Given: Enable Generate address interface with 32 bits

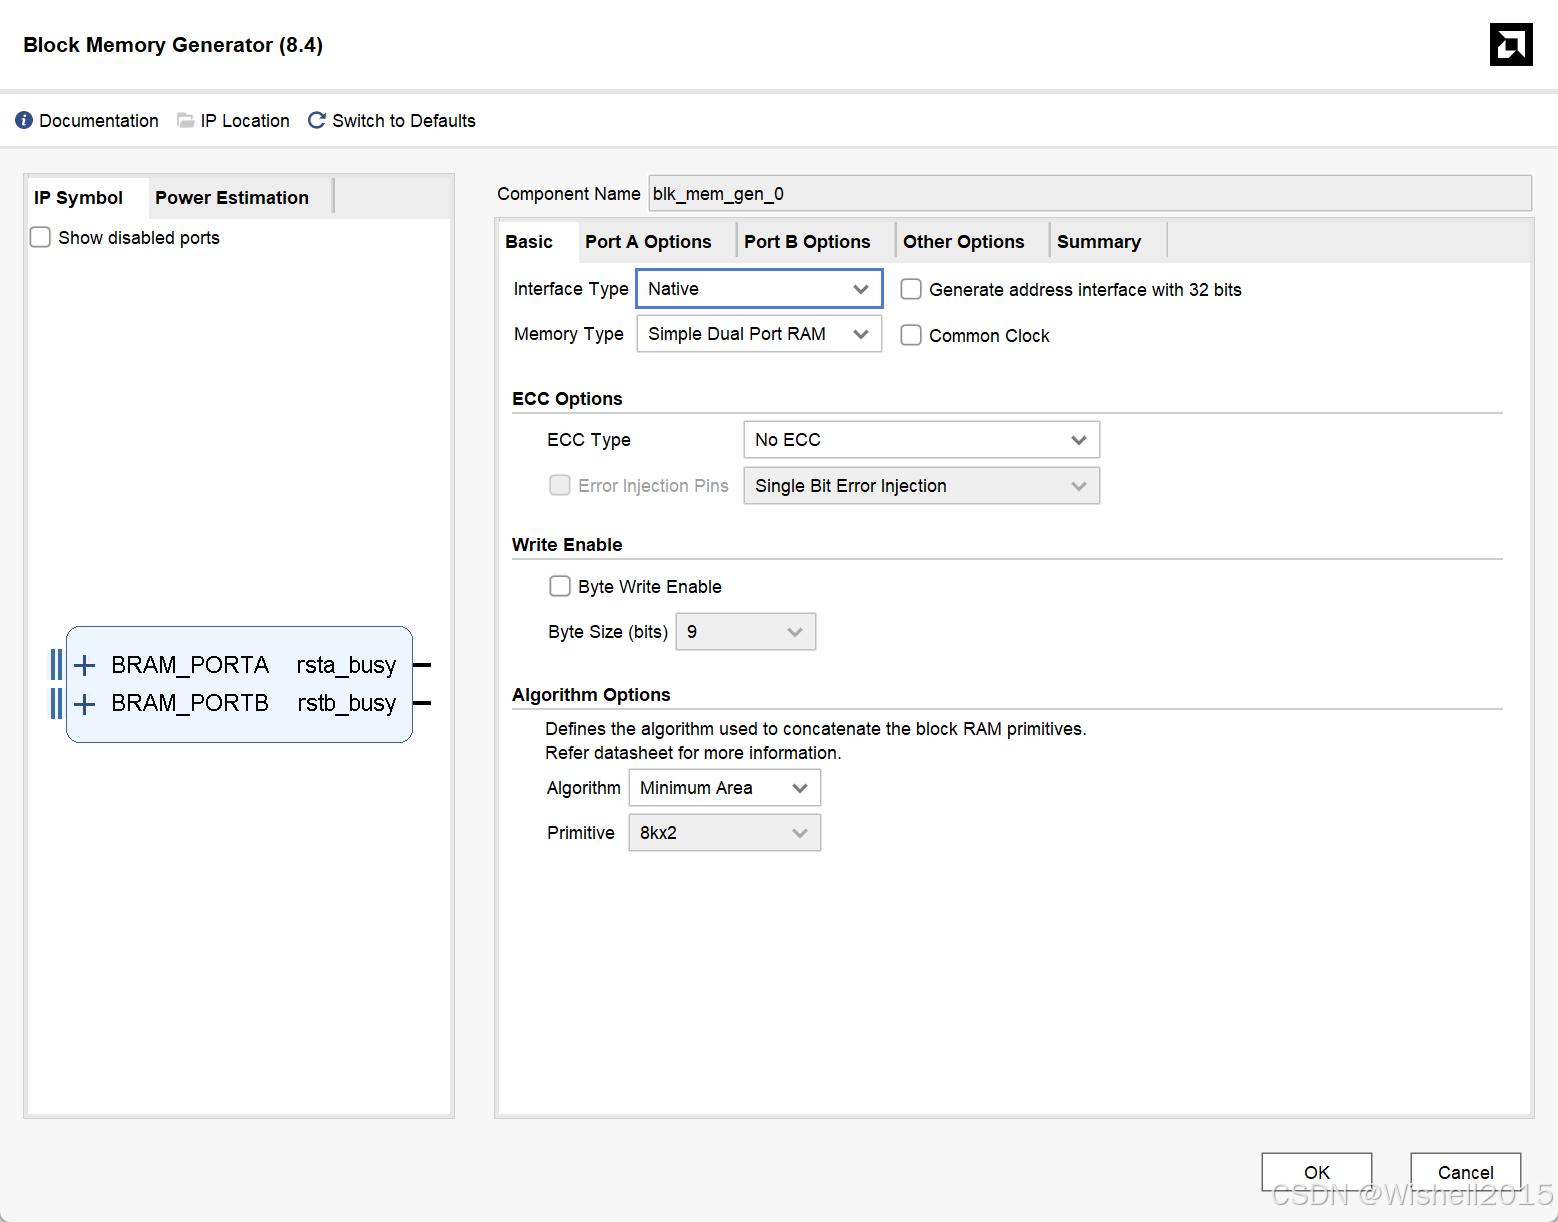Looking at the screenshot, I should tap(911, 289).
